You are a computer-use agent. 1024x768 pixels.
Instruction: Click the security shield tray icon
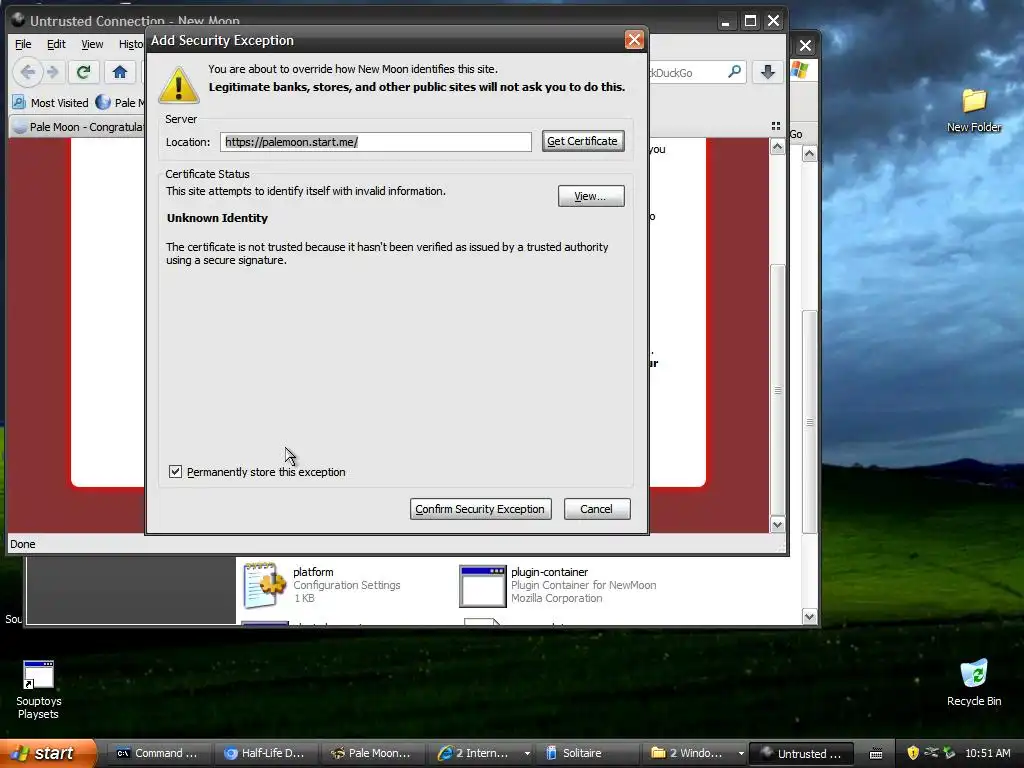913,753
